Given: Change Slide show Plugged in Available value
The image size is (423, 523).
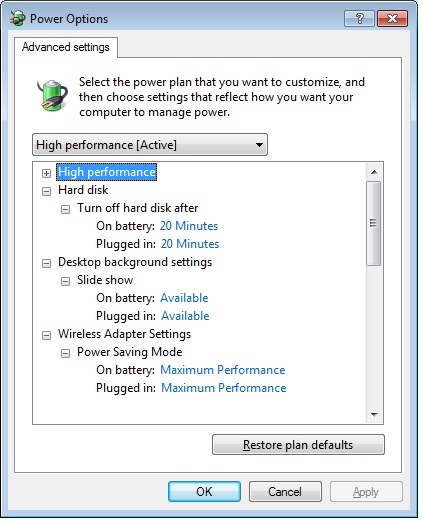Looking at the screenshot, I should tap(185, 316).
